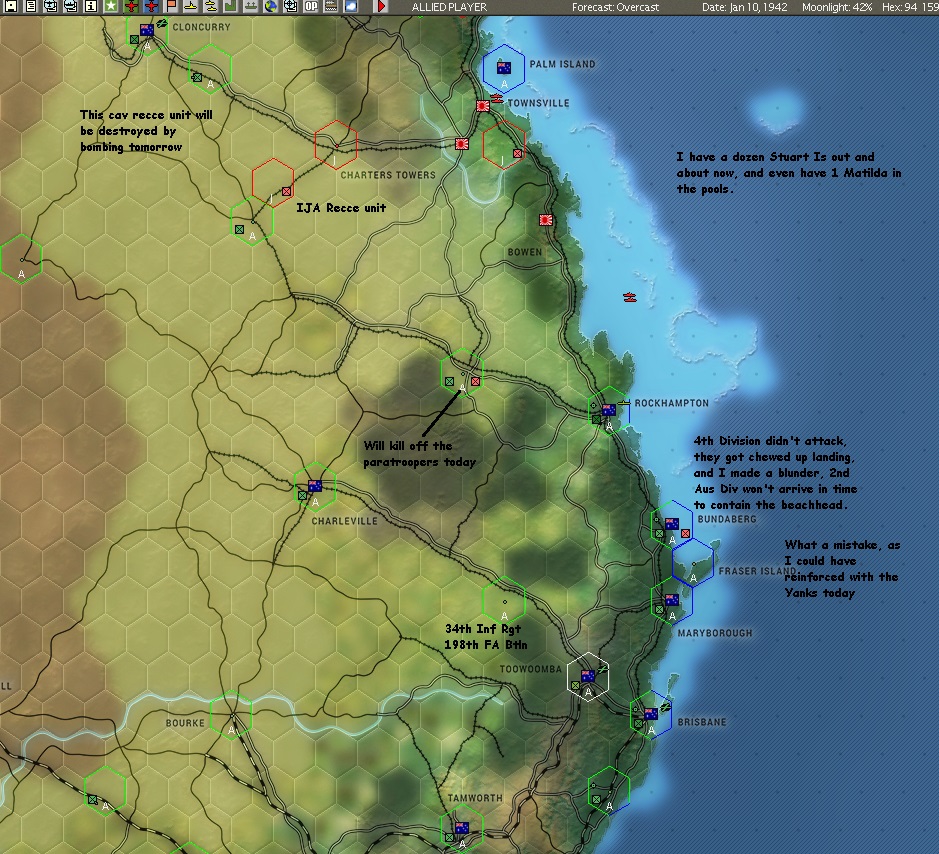Click the base list icon on green
939x854 pixels.
pyautogui.click(x=251, y=7)
